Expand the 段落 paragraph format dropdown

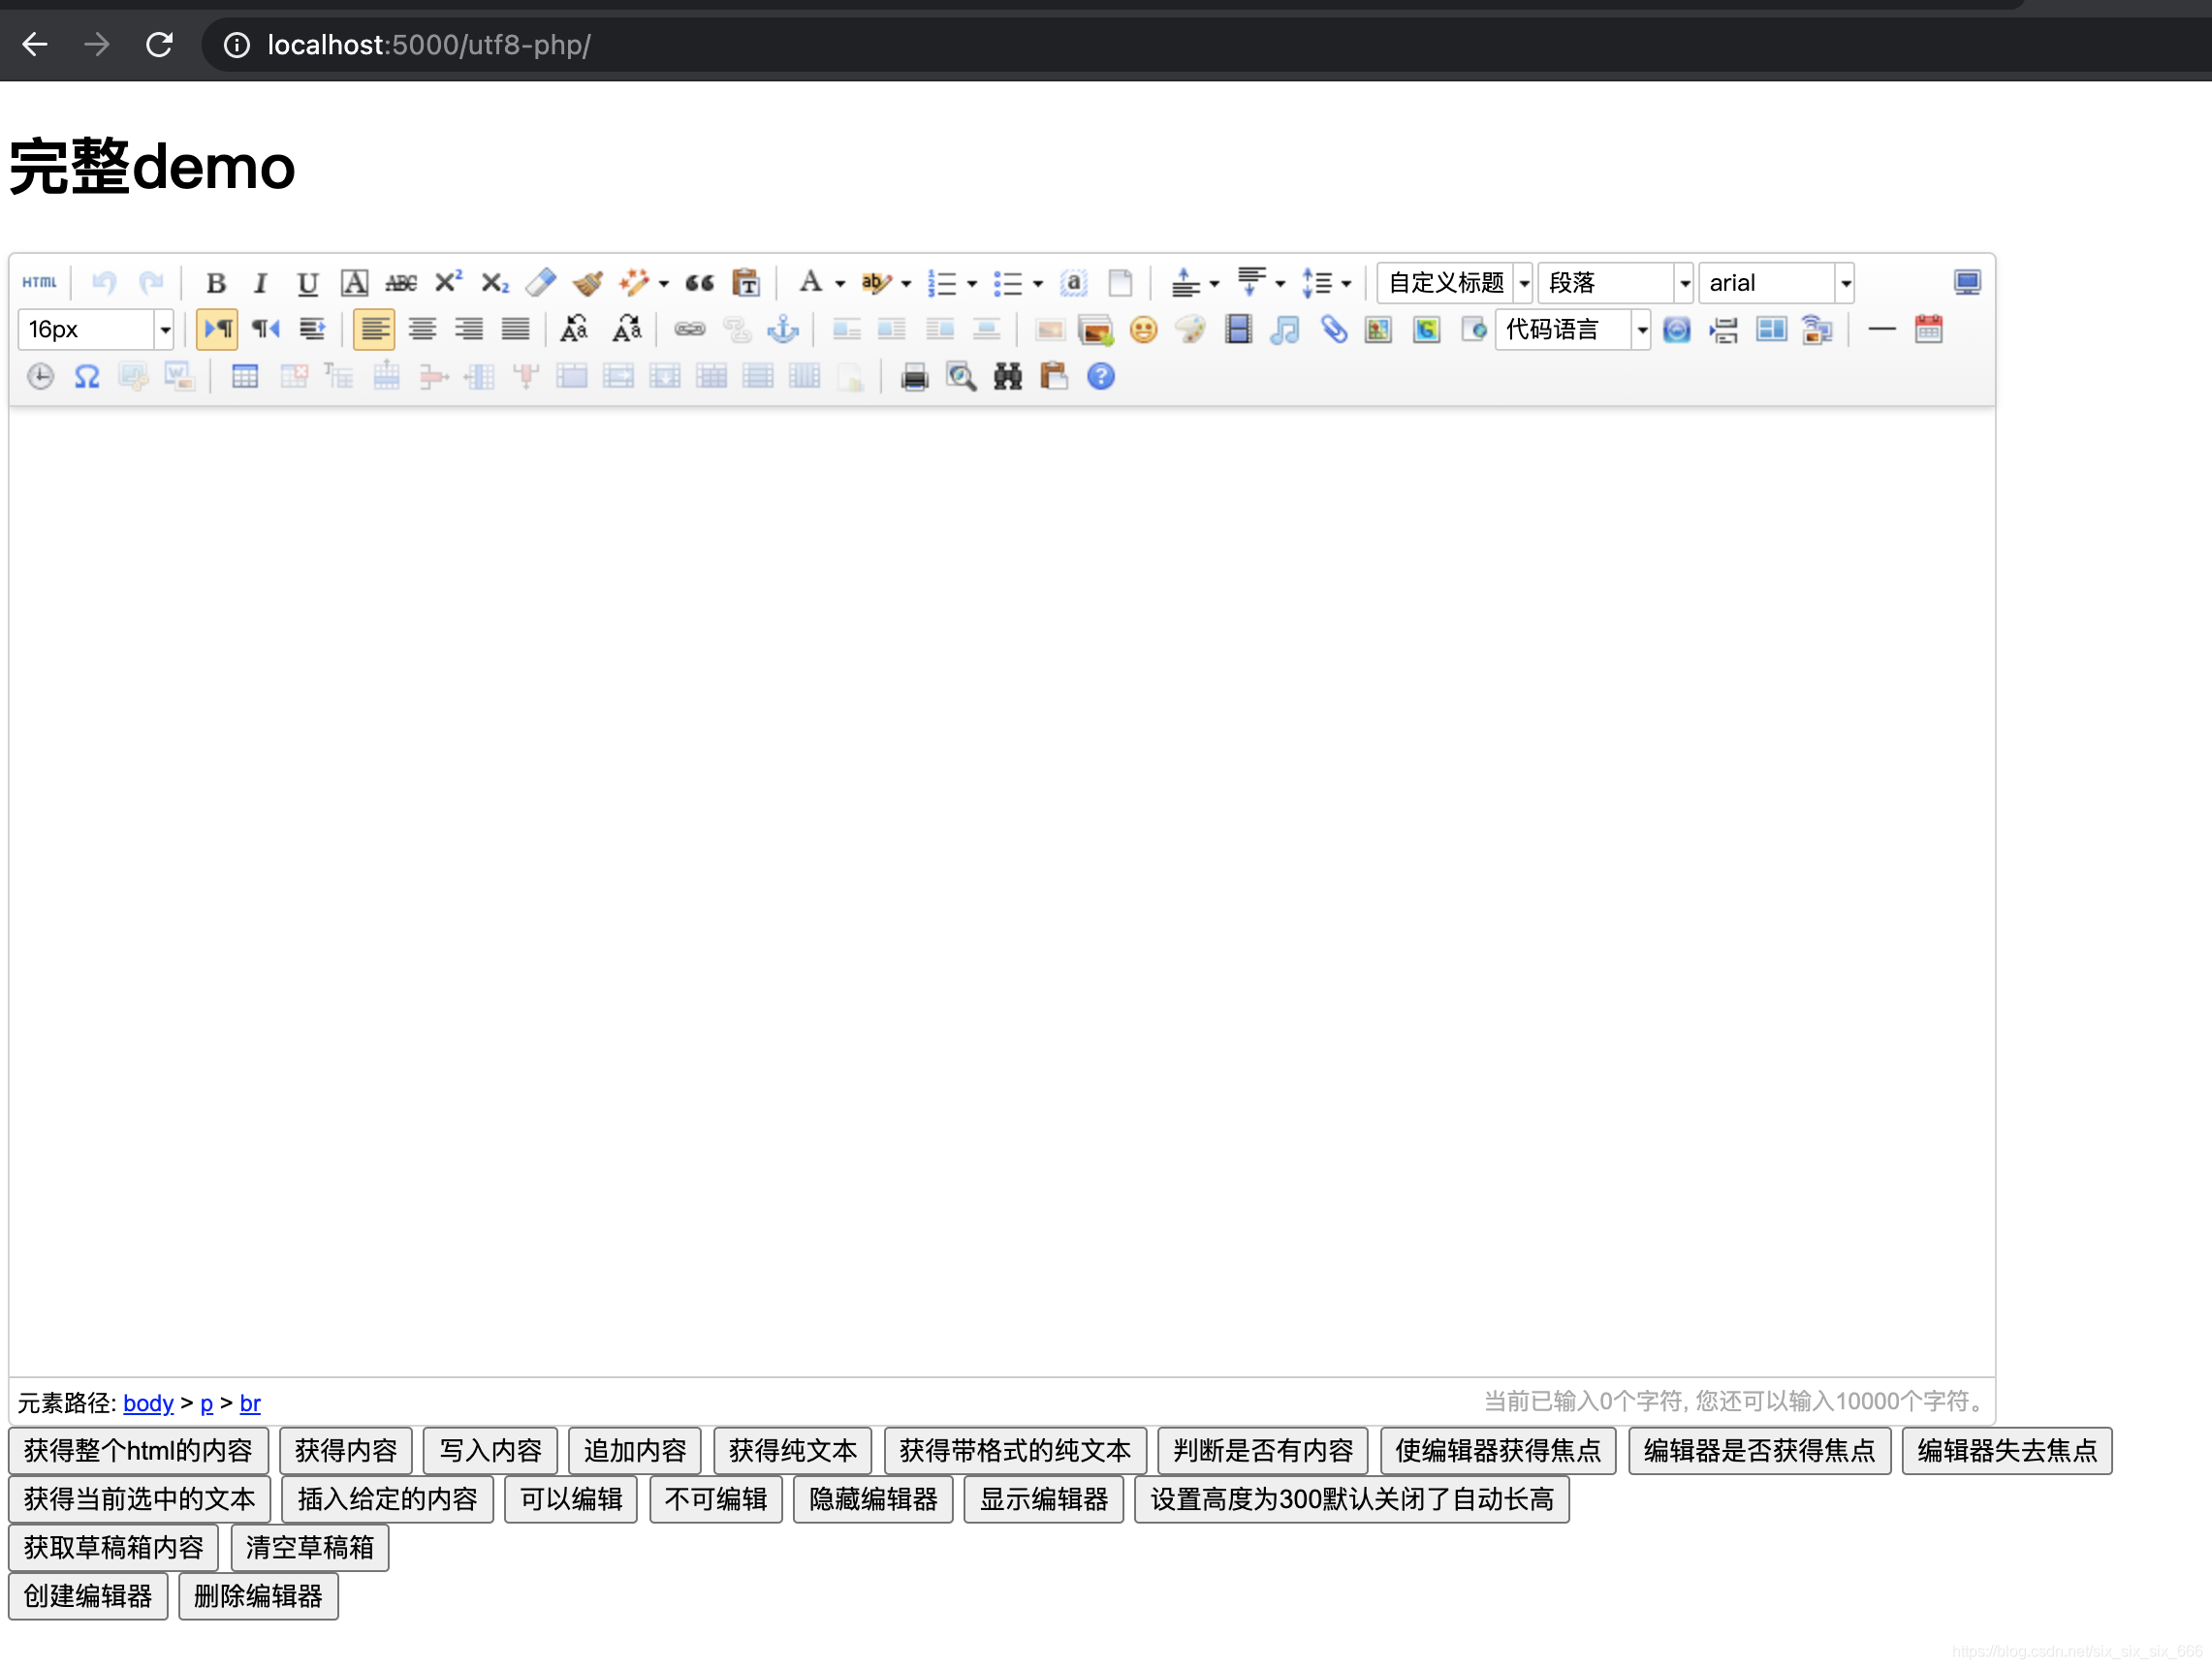[1684, 283]
